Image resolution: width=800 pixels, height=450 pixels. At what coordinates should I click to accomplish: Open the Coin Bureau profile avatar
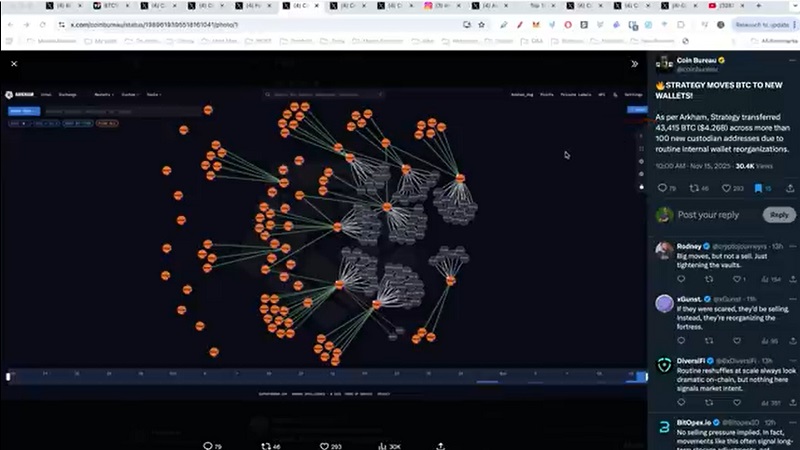[x=664, y=64]
